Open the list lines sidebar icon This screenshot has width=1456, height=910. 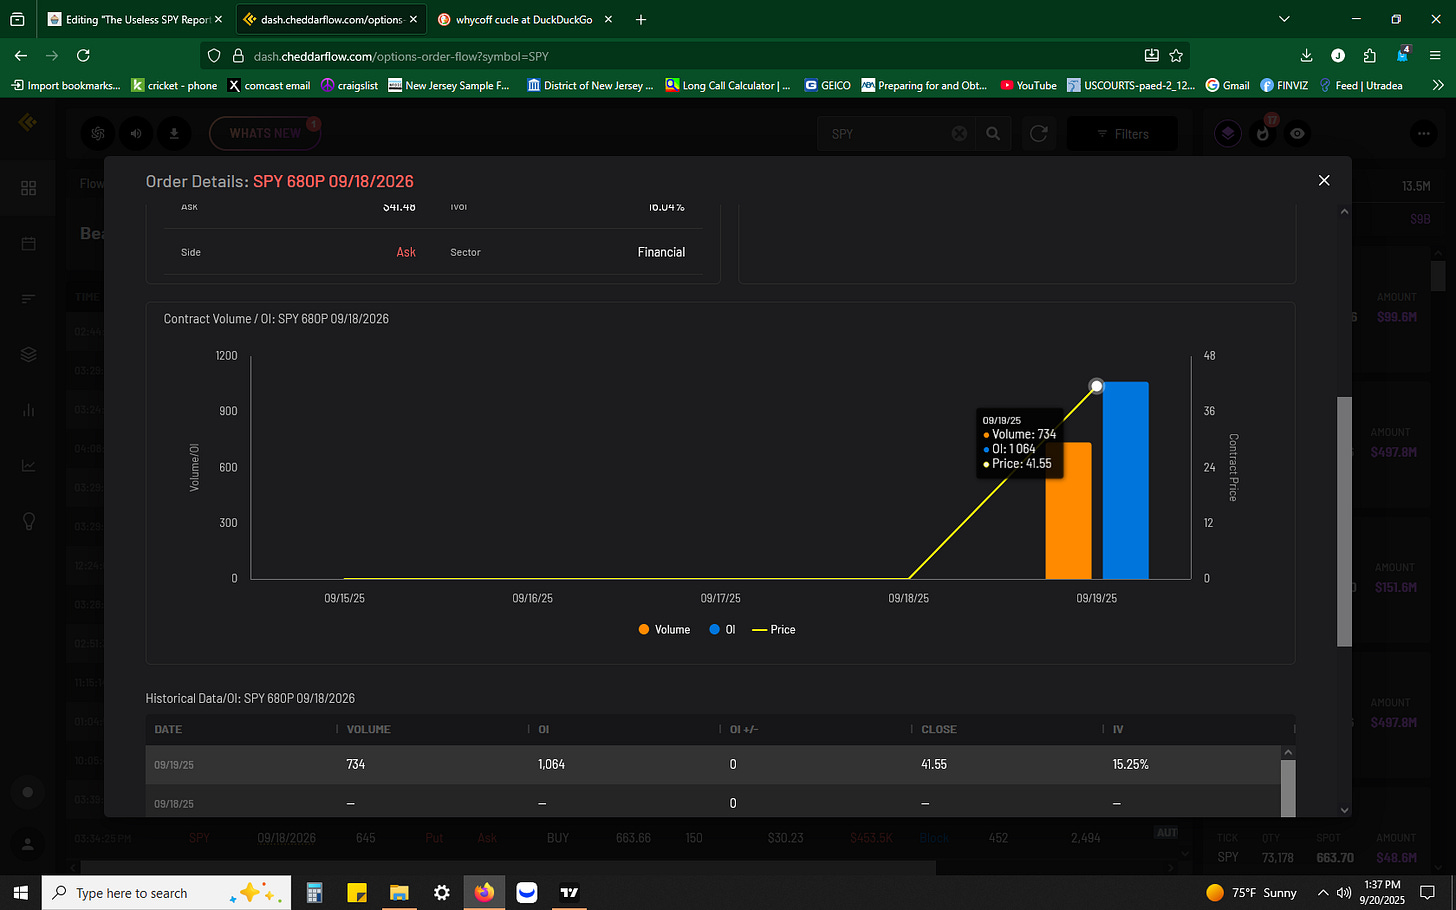(28, 298)
